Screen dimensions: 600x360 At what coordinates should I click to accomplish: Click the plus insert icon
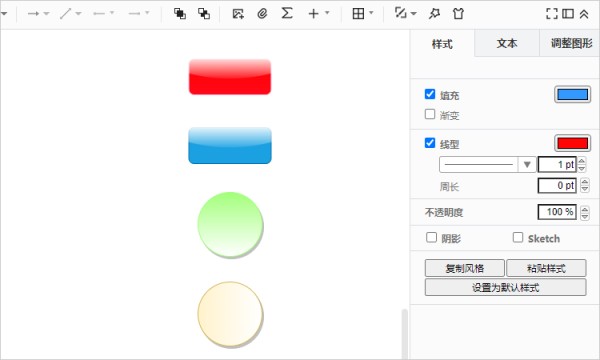[x=313, y=14]
